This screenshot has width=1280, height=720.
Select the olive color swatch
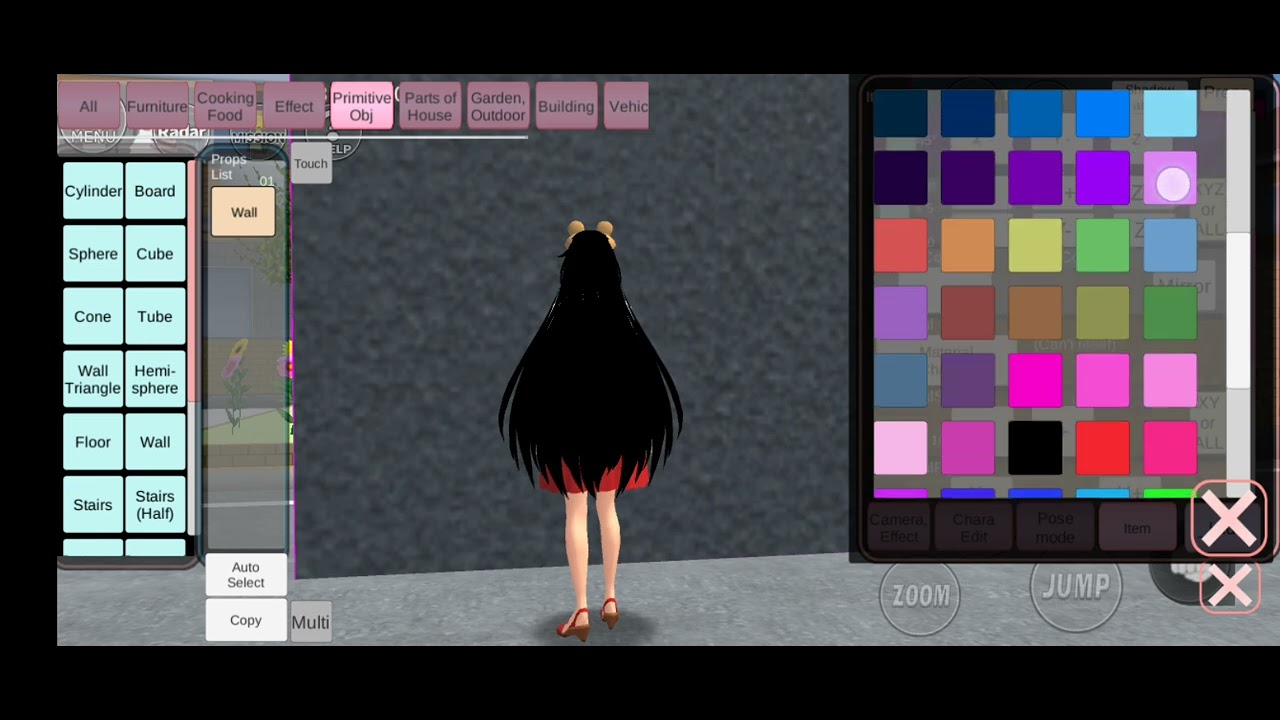click(x=1102, y=313)
